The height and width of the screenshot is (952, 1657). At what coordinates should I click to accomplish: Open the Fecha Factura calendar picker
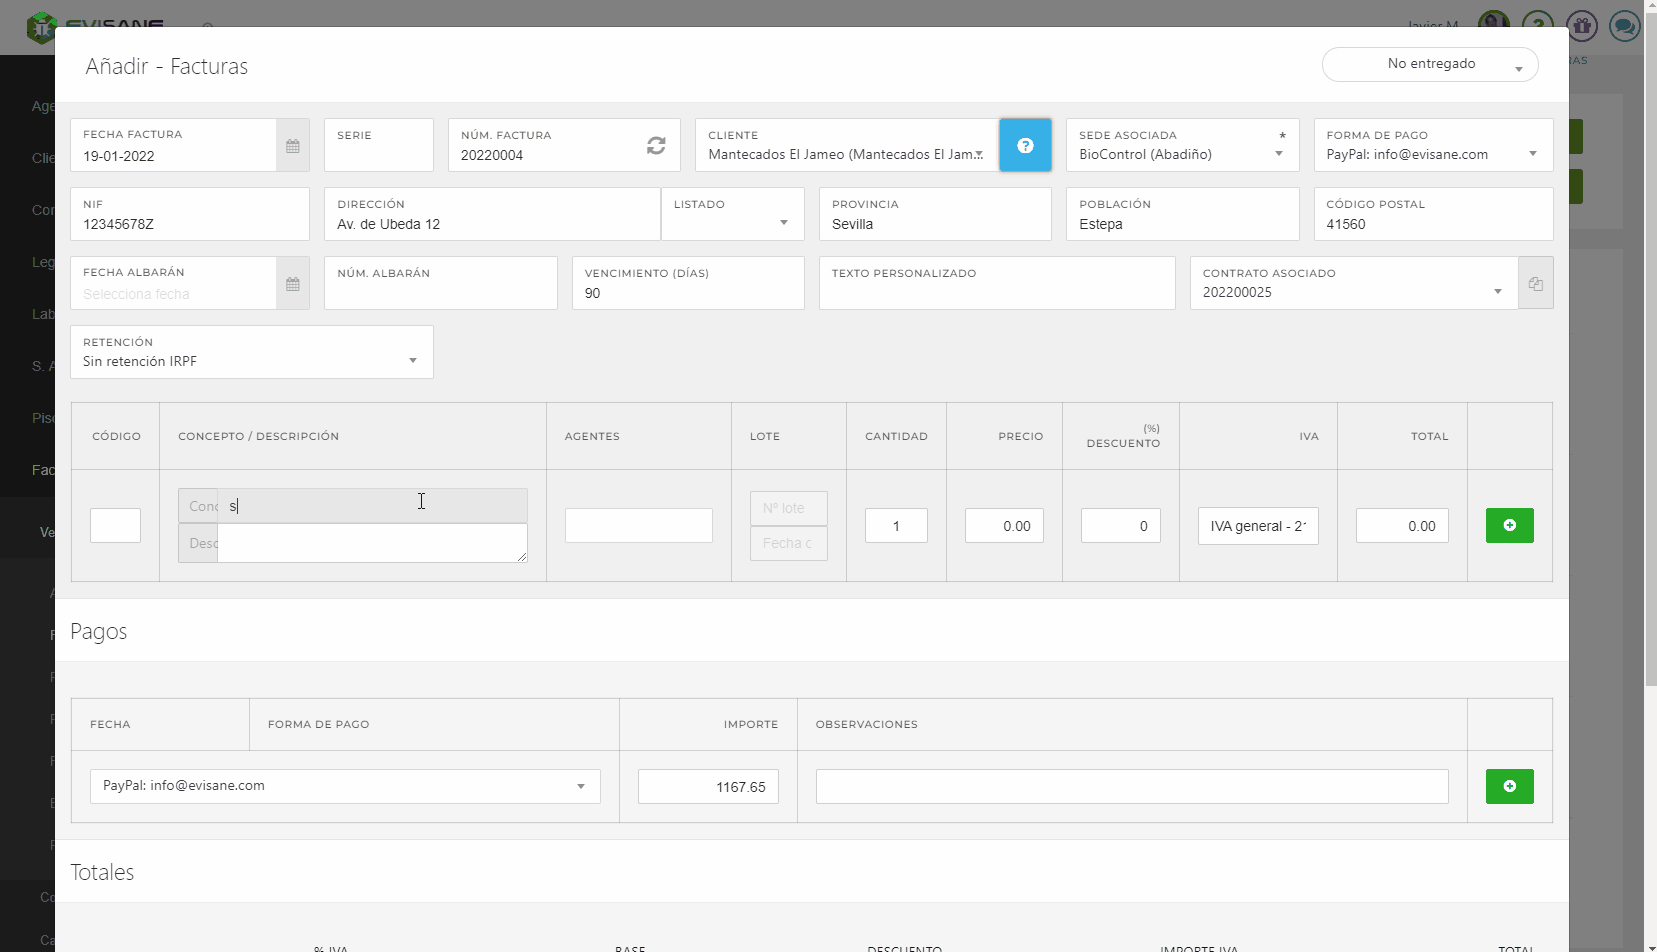(292, 146)
